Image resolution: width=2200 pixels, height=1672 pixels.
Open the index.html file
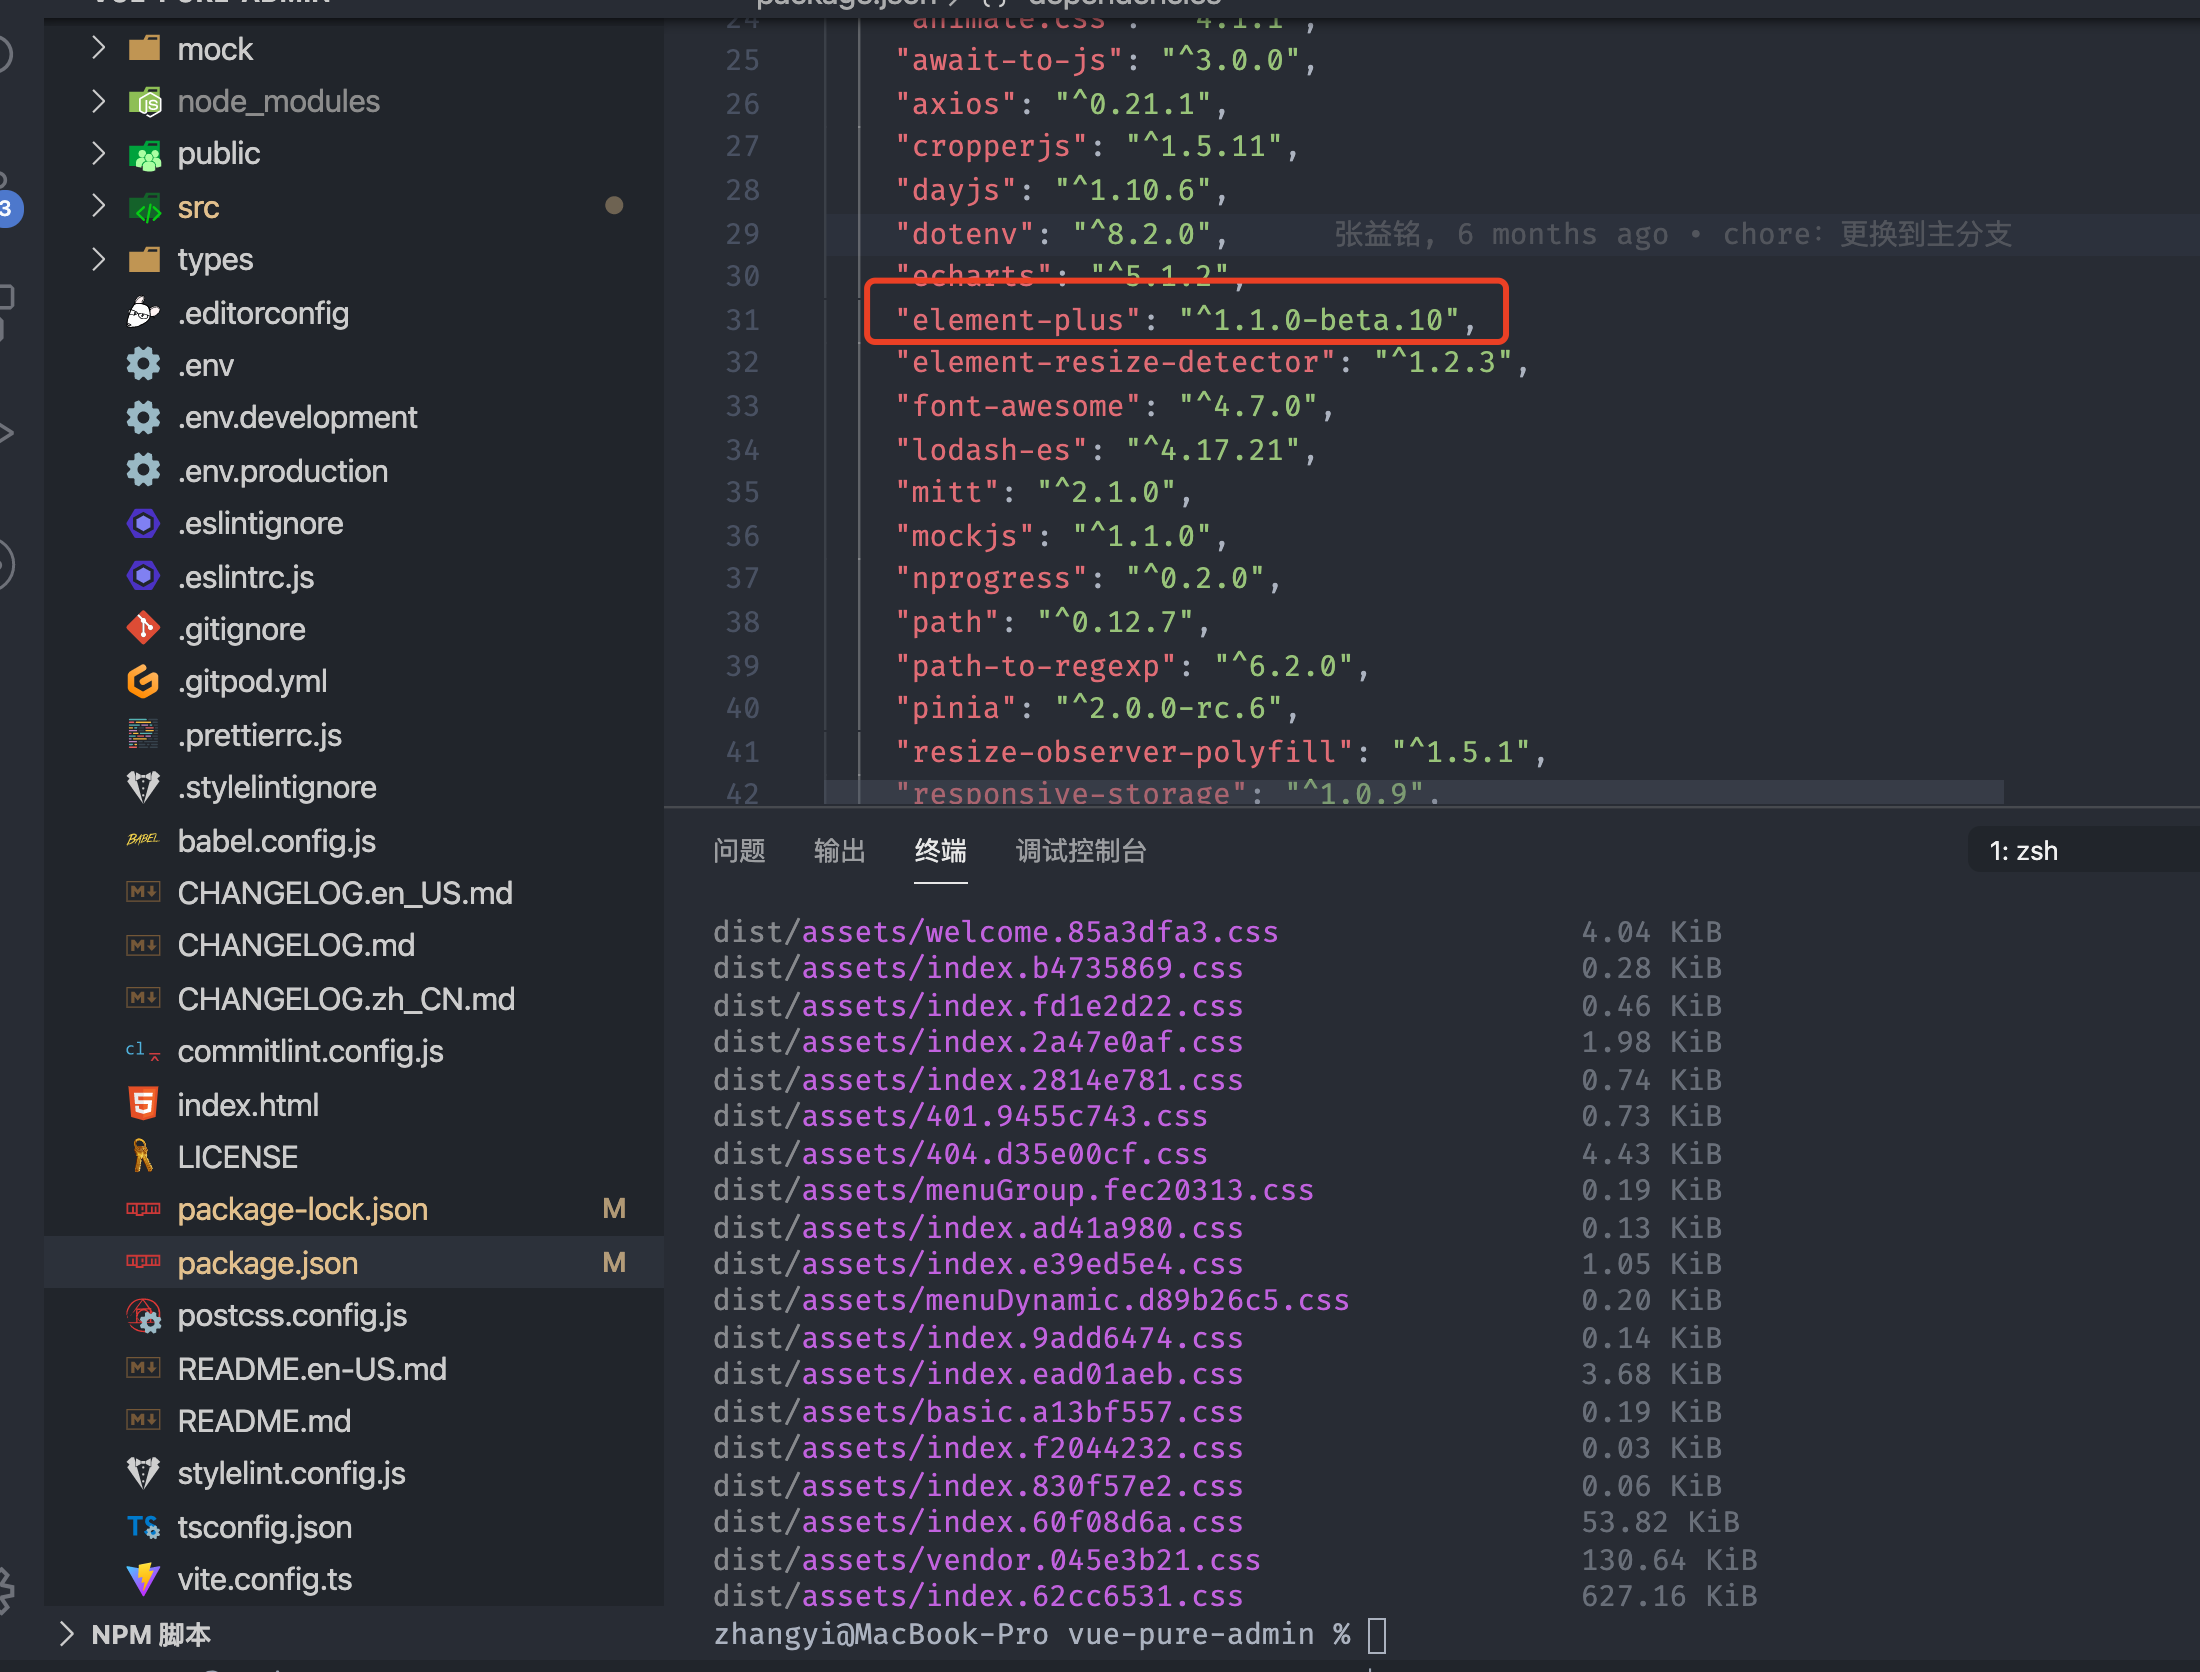point(247,1103)
